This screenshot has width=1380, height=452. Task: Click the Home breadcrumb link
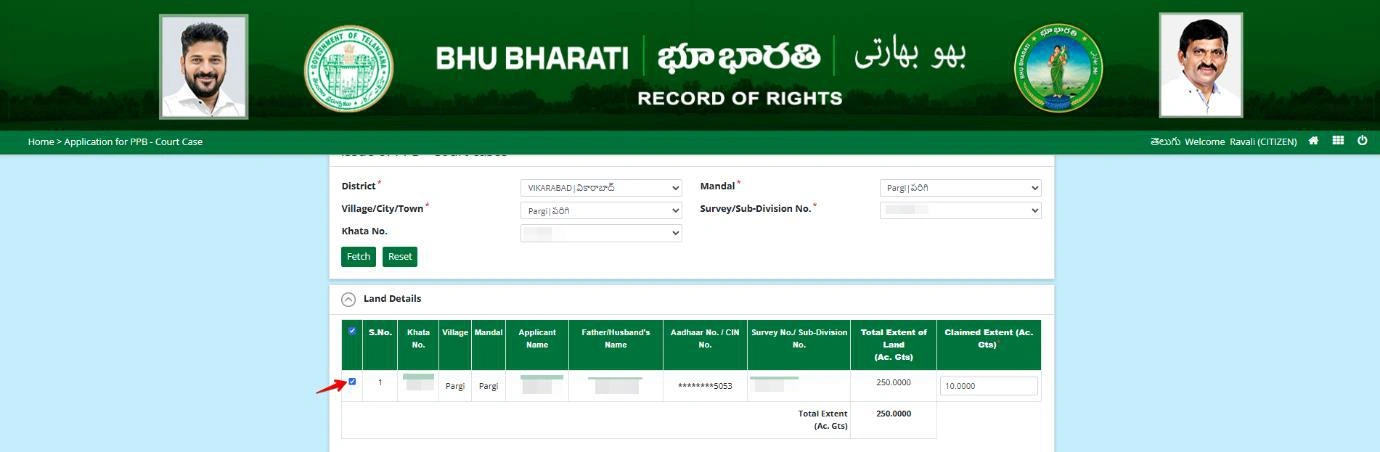click(x=41, y=142)
